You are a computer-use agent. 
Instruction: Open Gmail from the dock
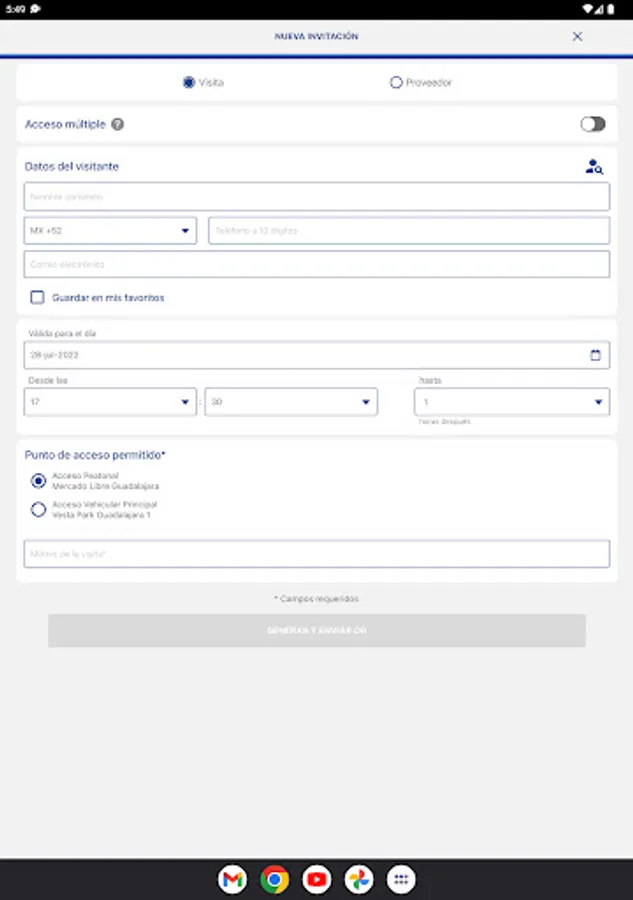(x=232, y=879)
